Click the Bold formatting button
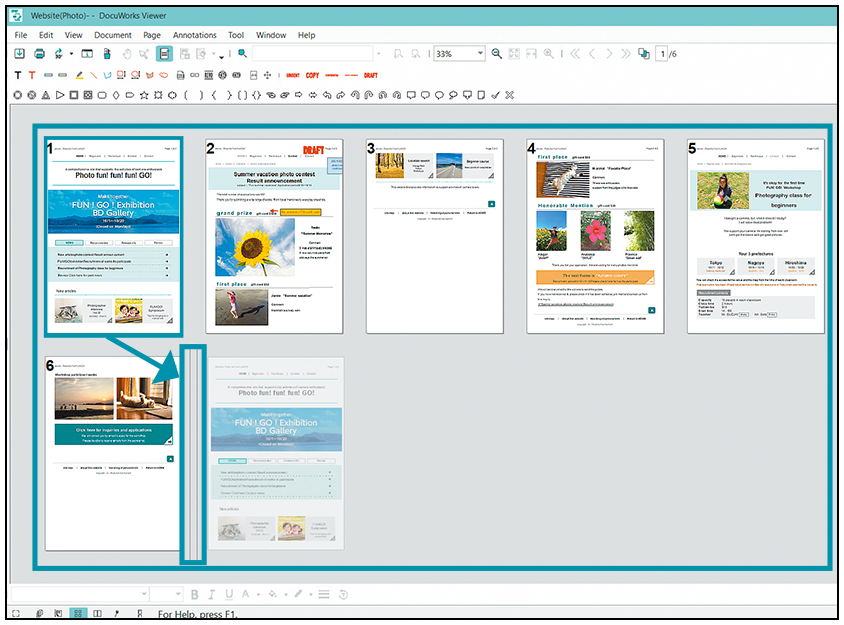This screenshot has width=844, height=625. point(196,594)
